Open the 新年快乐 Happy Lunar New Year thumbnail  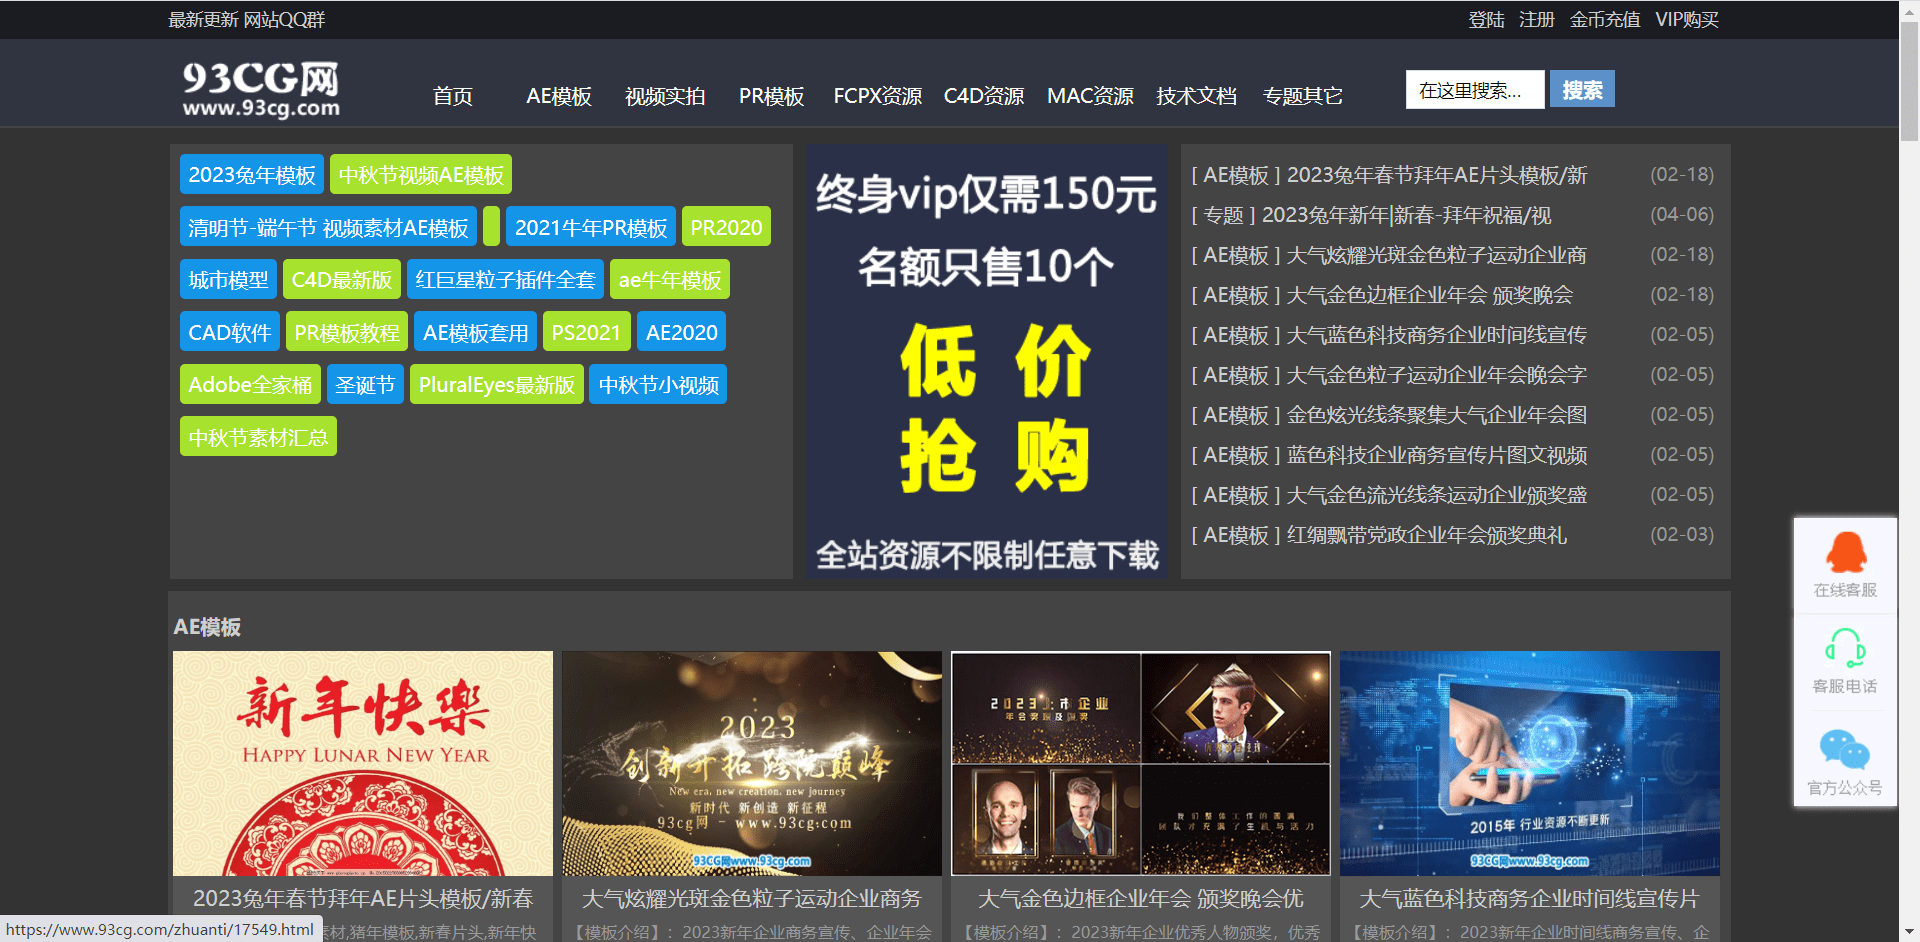pos(363,764)
